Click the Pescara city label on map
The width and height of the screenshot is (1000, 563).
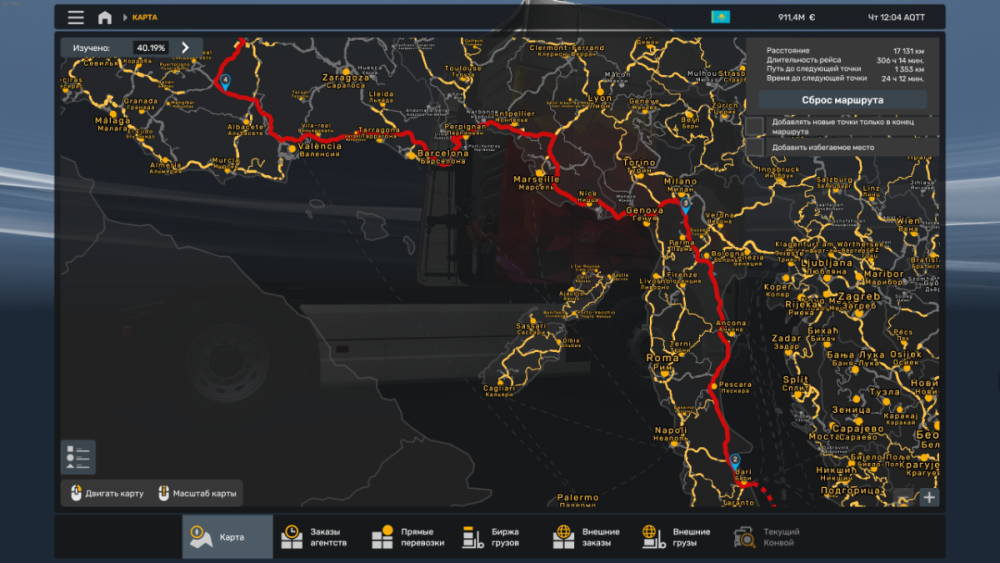[735, 385]
